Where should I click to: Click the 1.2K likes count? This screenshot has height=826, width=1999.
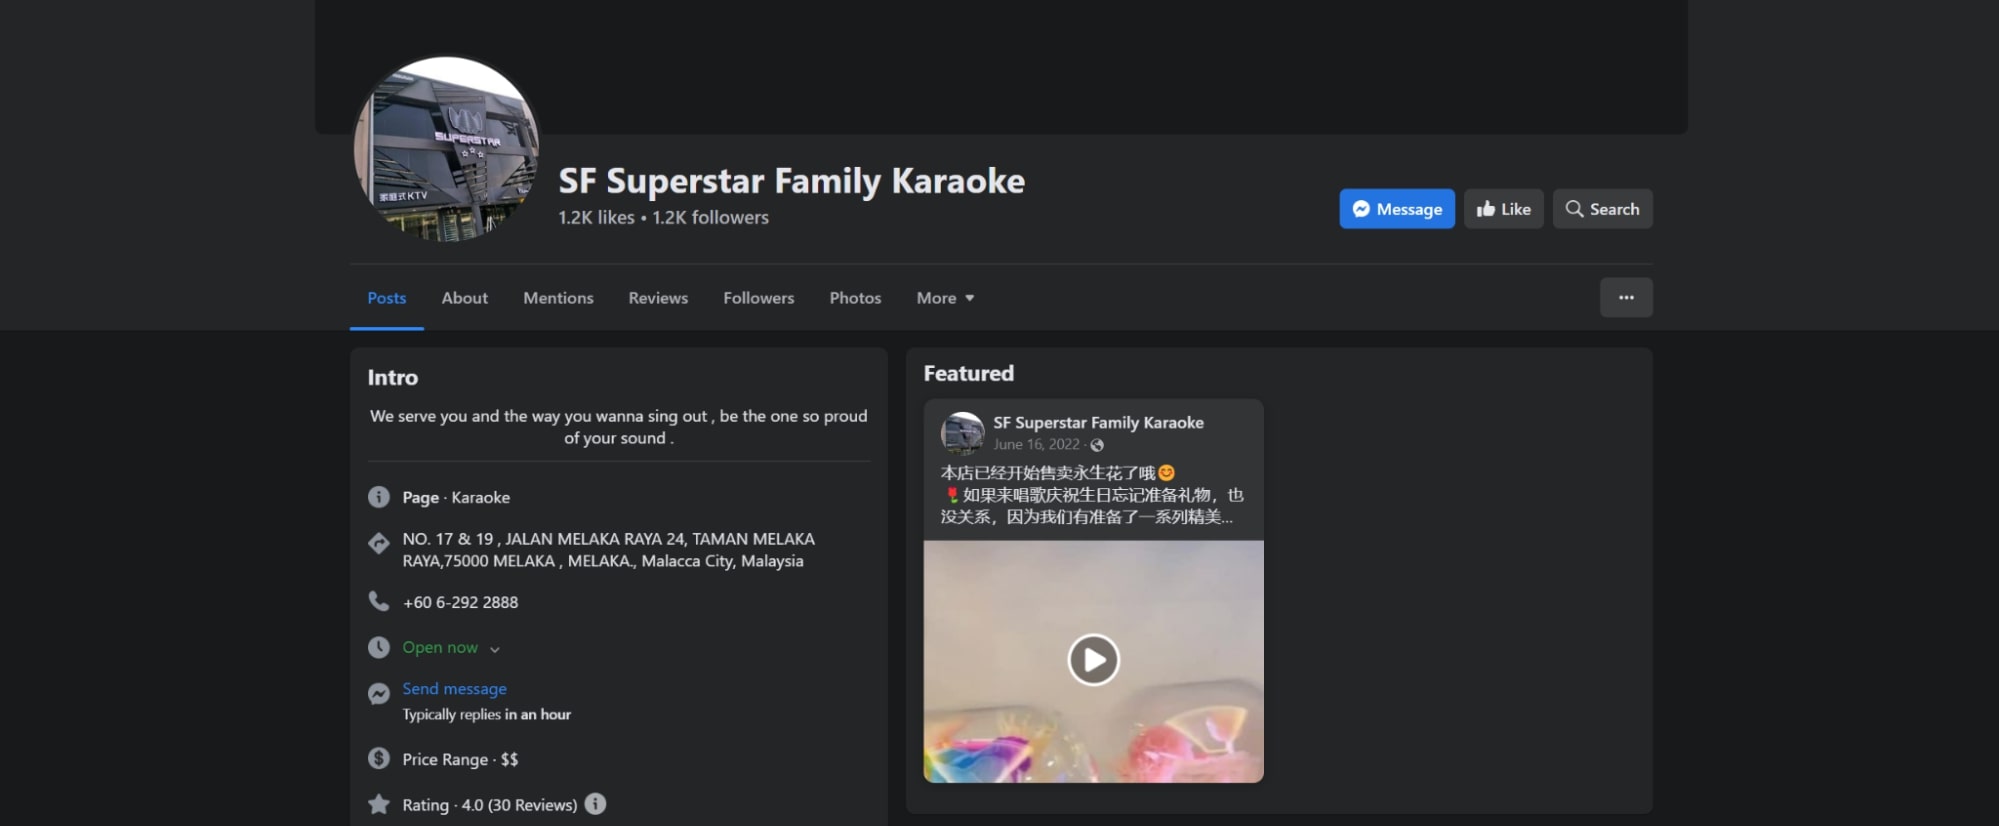coord(596,218)
